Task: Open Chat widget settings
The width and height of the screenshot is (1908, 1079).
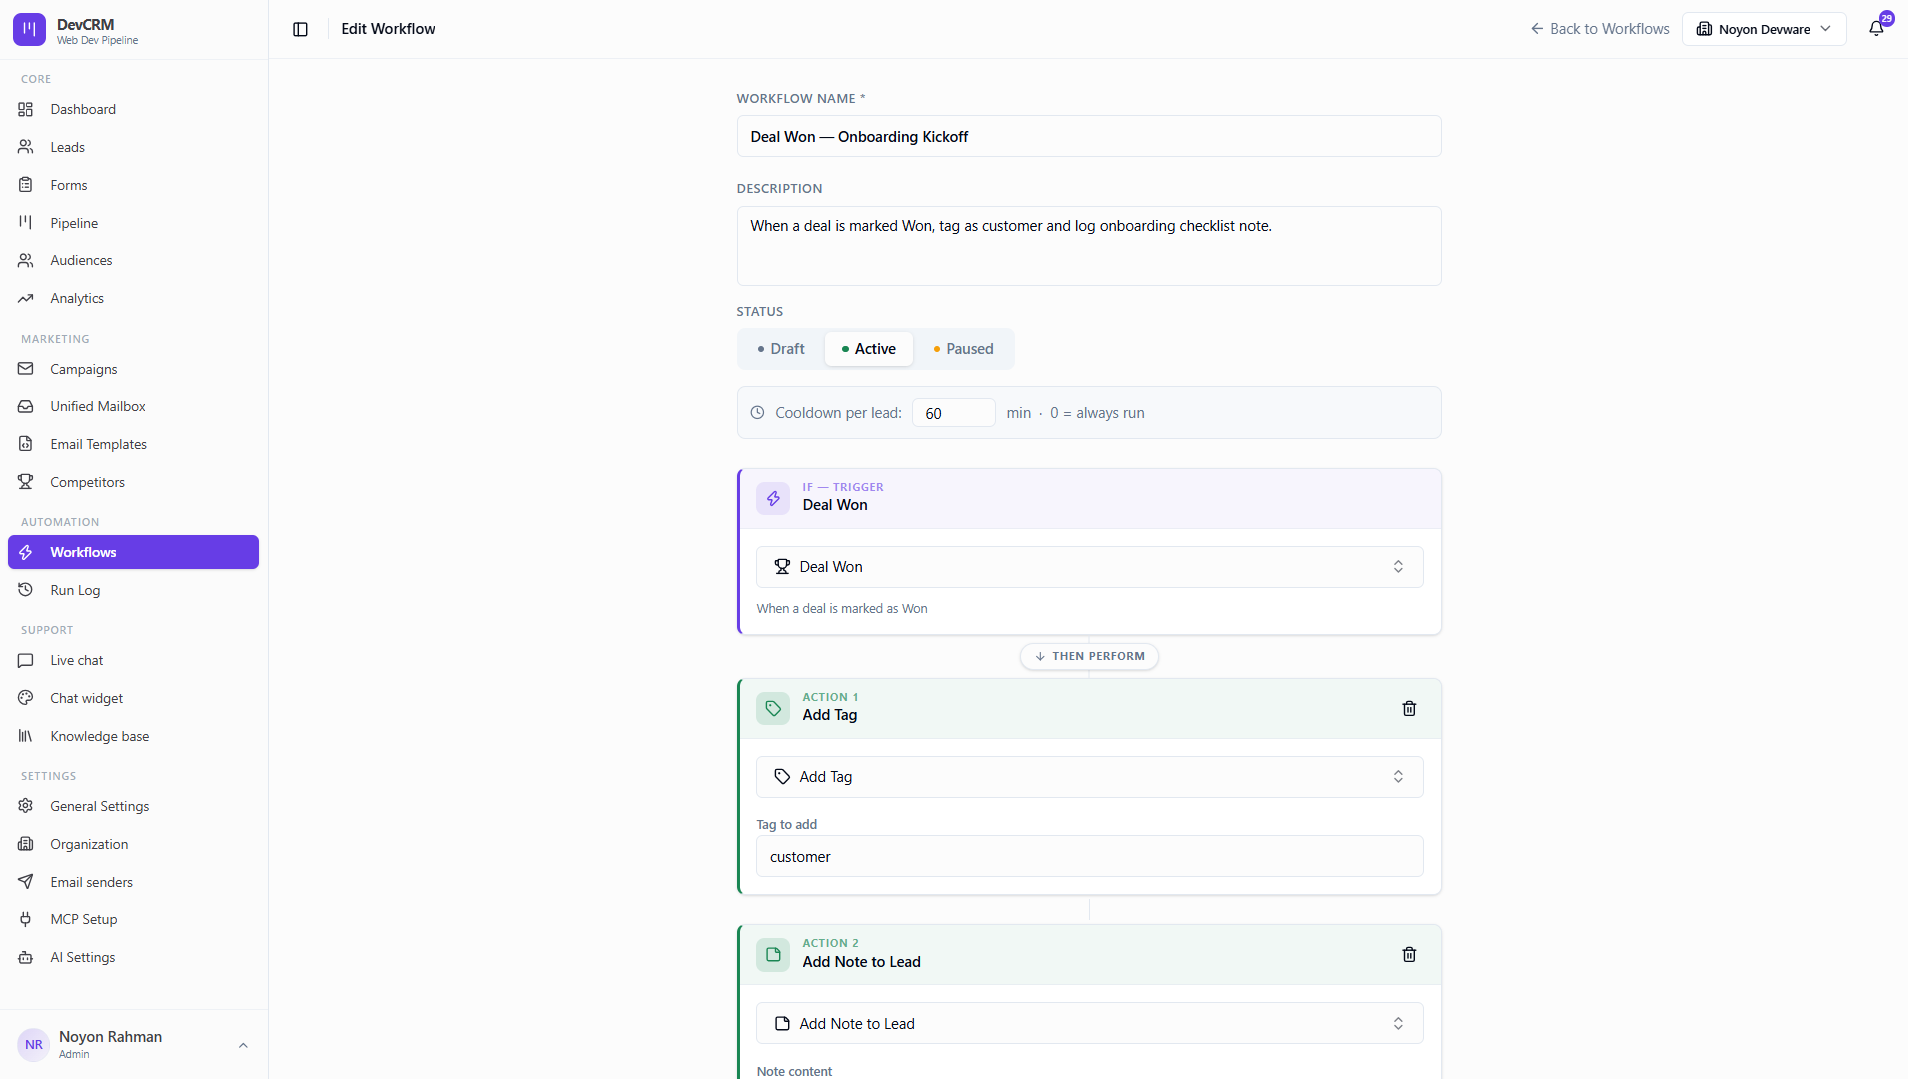Action: tap(133, 698)
